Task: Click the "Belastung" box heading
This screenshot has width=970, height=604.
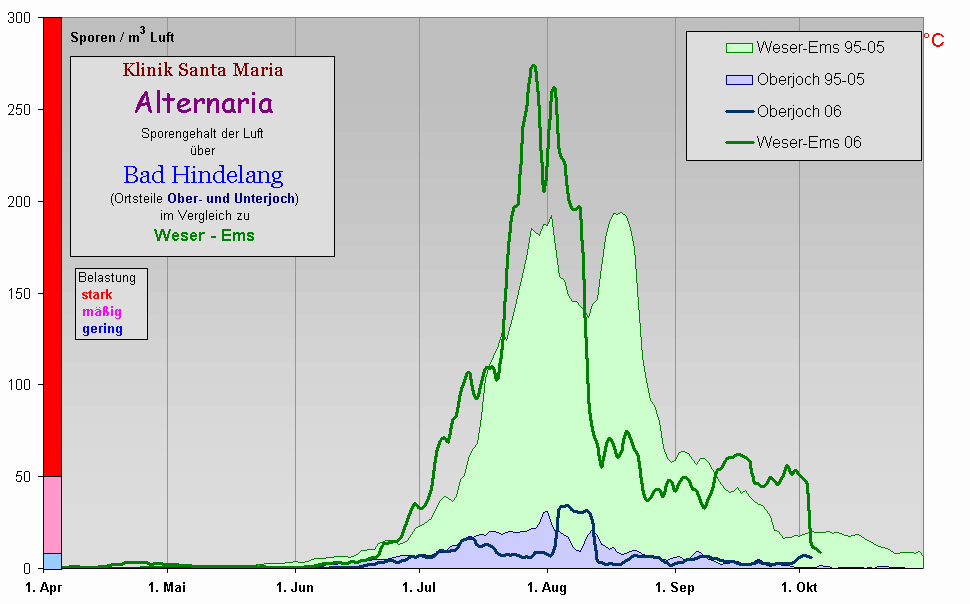Action: (107, 277)
